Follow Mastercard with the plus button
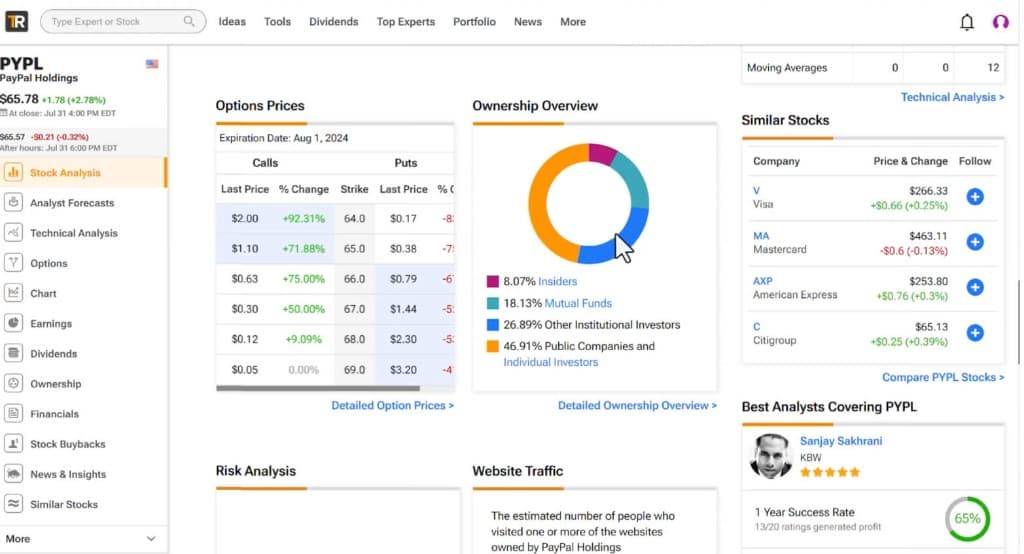The height and width of the screenshot is (554, 1024). tap(975, 242)
